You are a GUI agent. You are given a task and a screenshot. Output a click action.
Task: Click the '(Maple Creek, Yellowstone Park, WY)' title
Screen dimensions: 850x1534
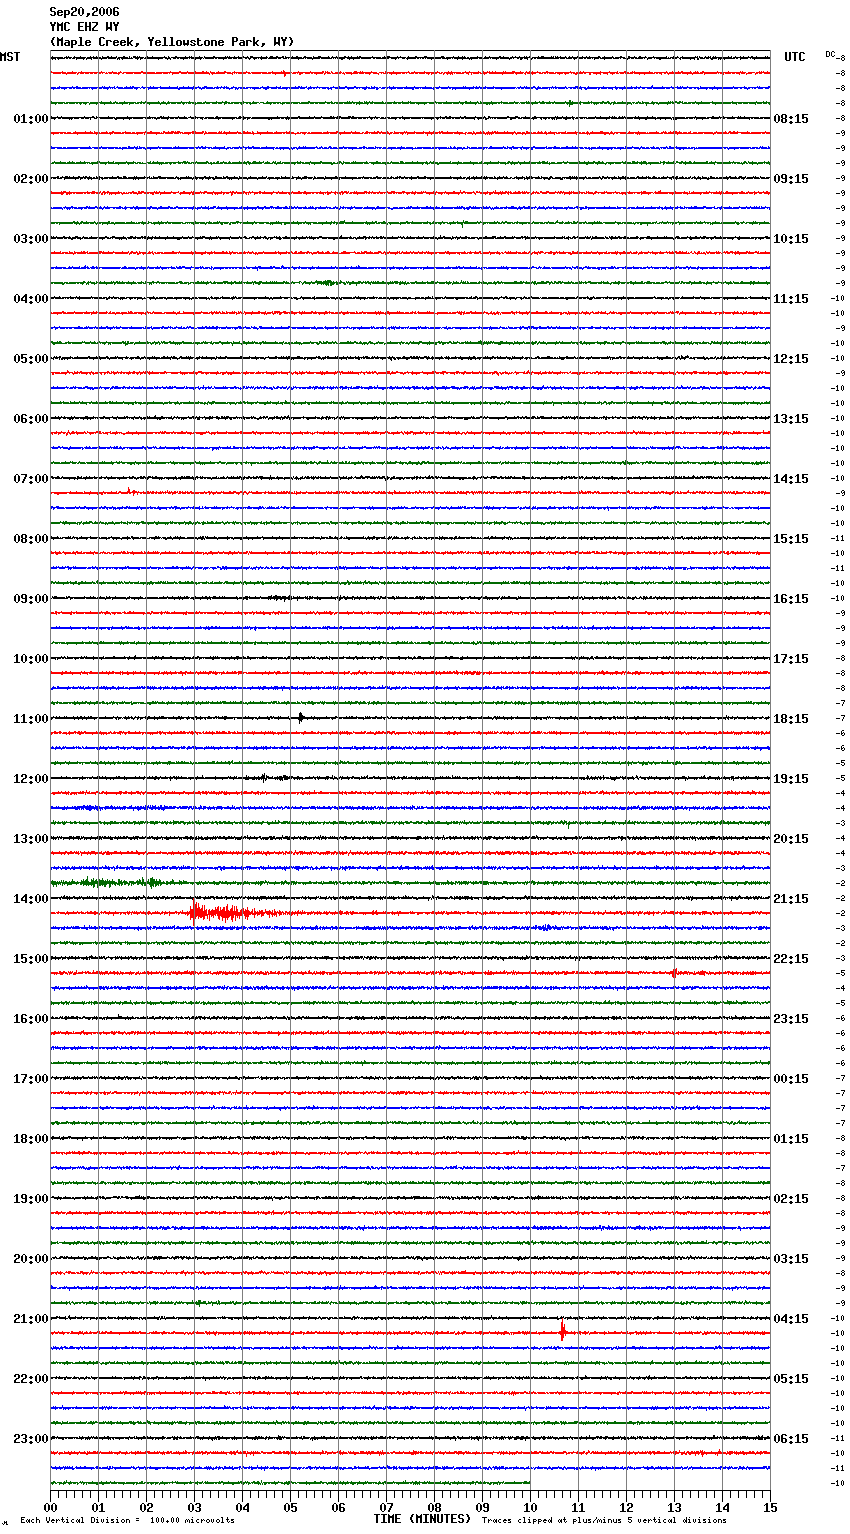pos(172,42)
